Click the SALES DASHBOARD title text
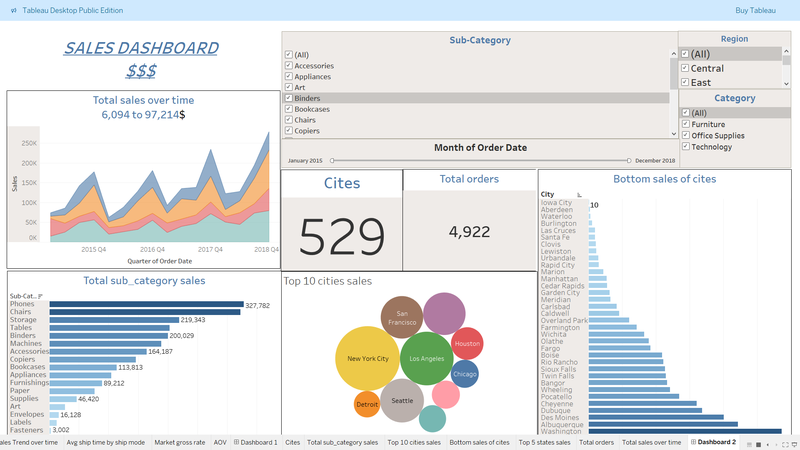 [141, 48]
